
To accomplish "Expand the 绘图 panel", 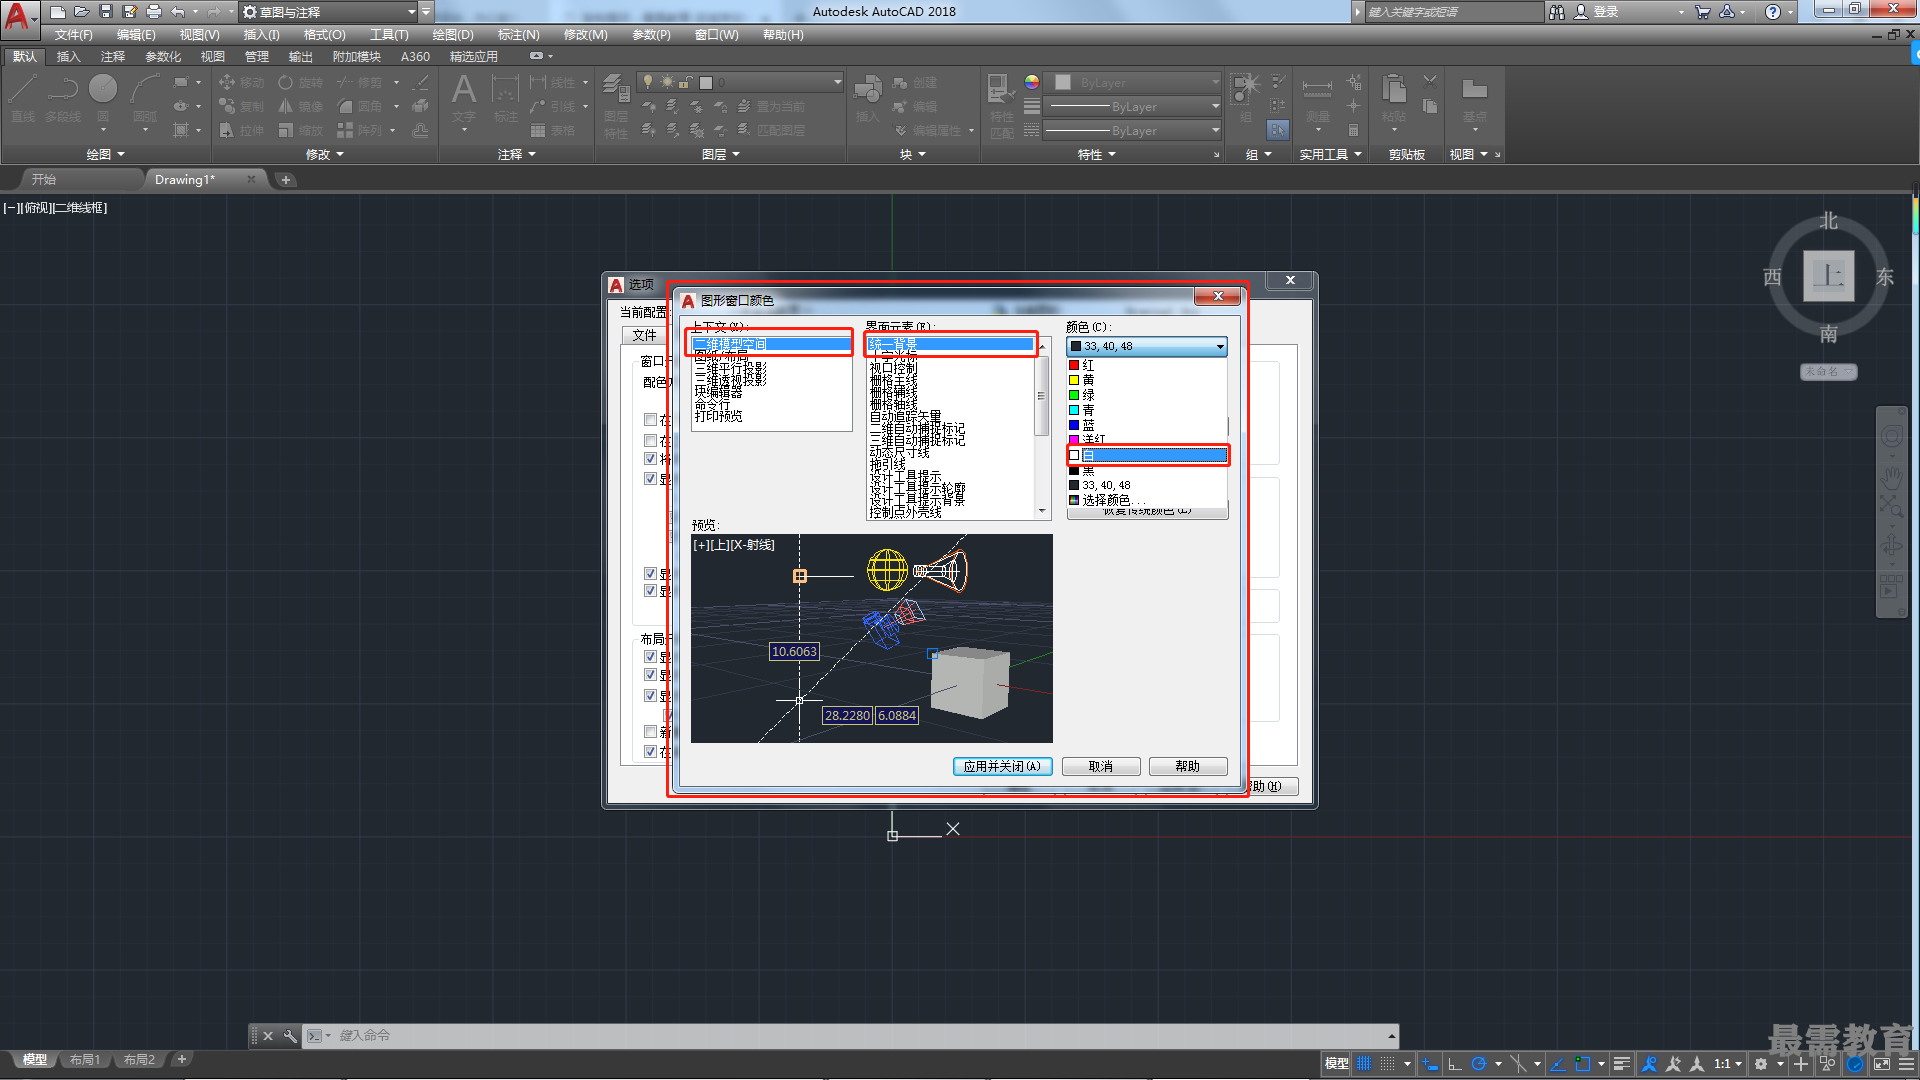I will [x=105, y=154].
